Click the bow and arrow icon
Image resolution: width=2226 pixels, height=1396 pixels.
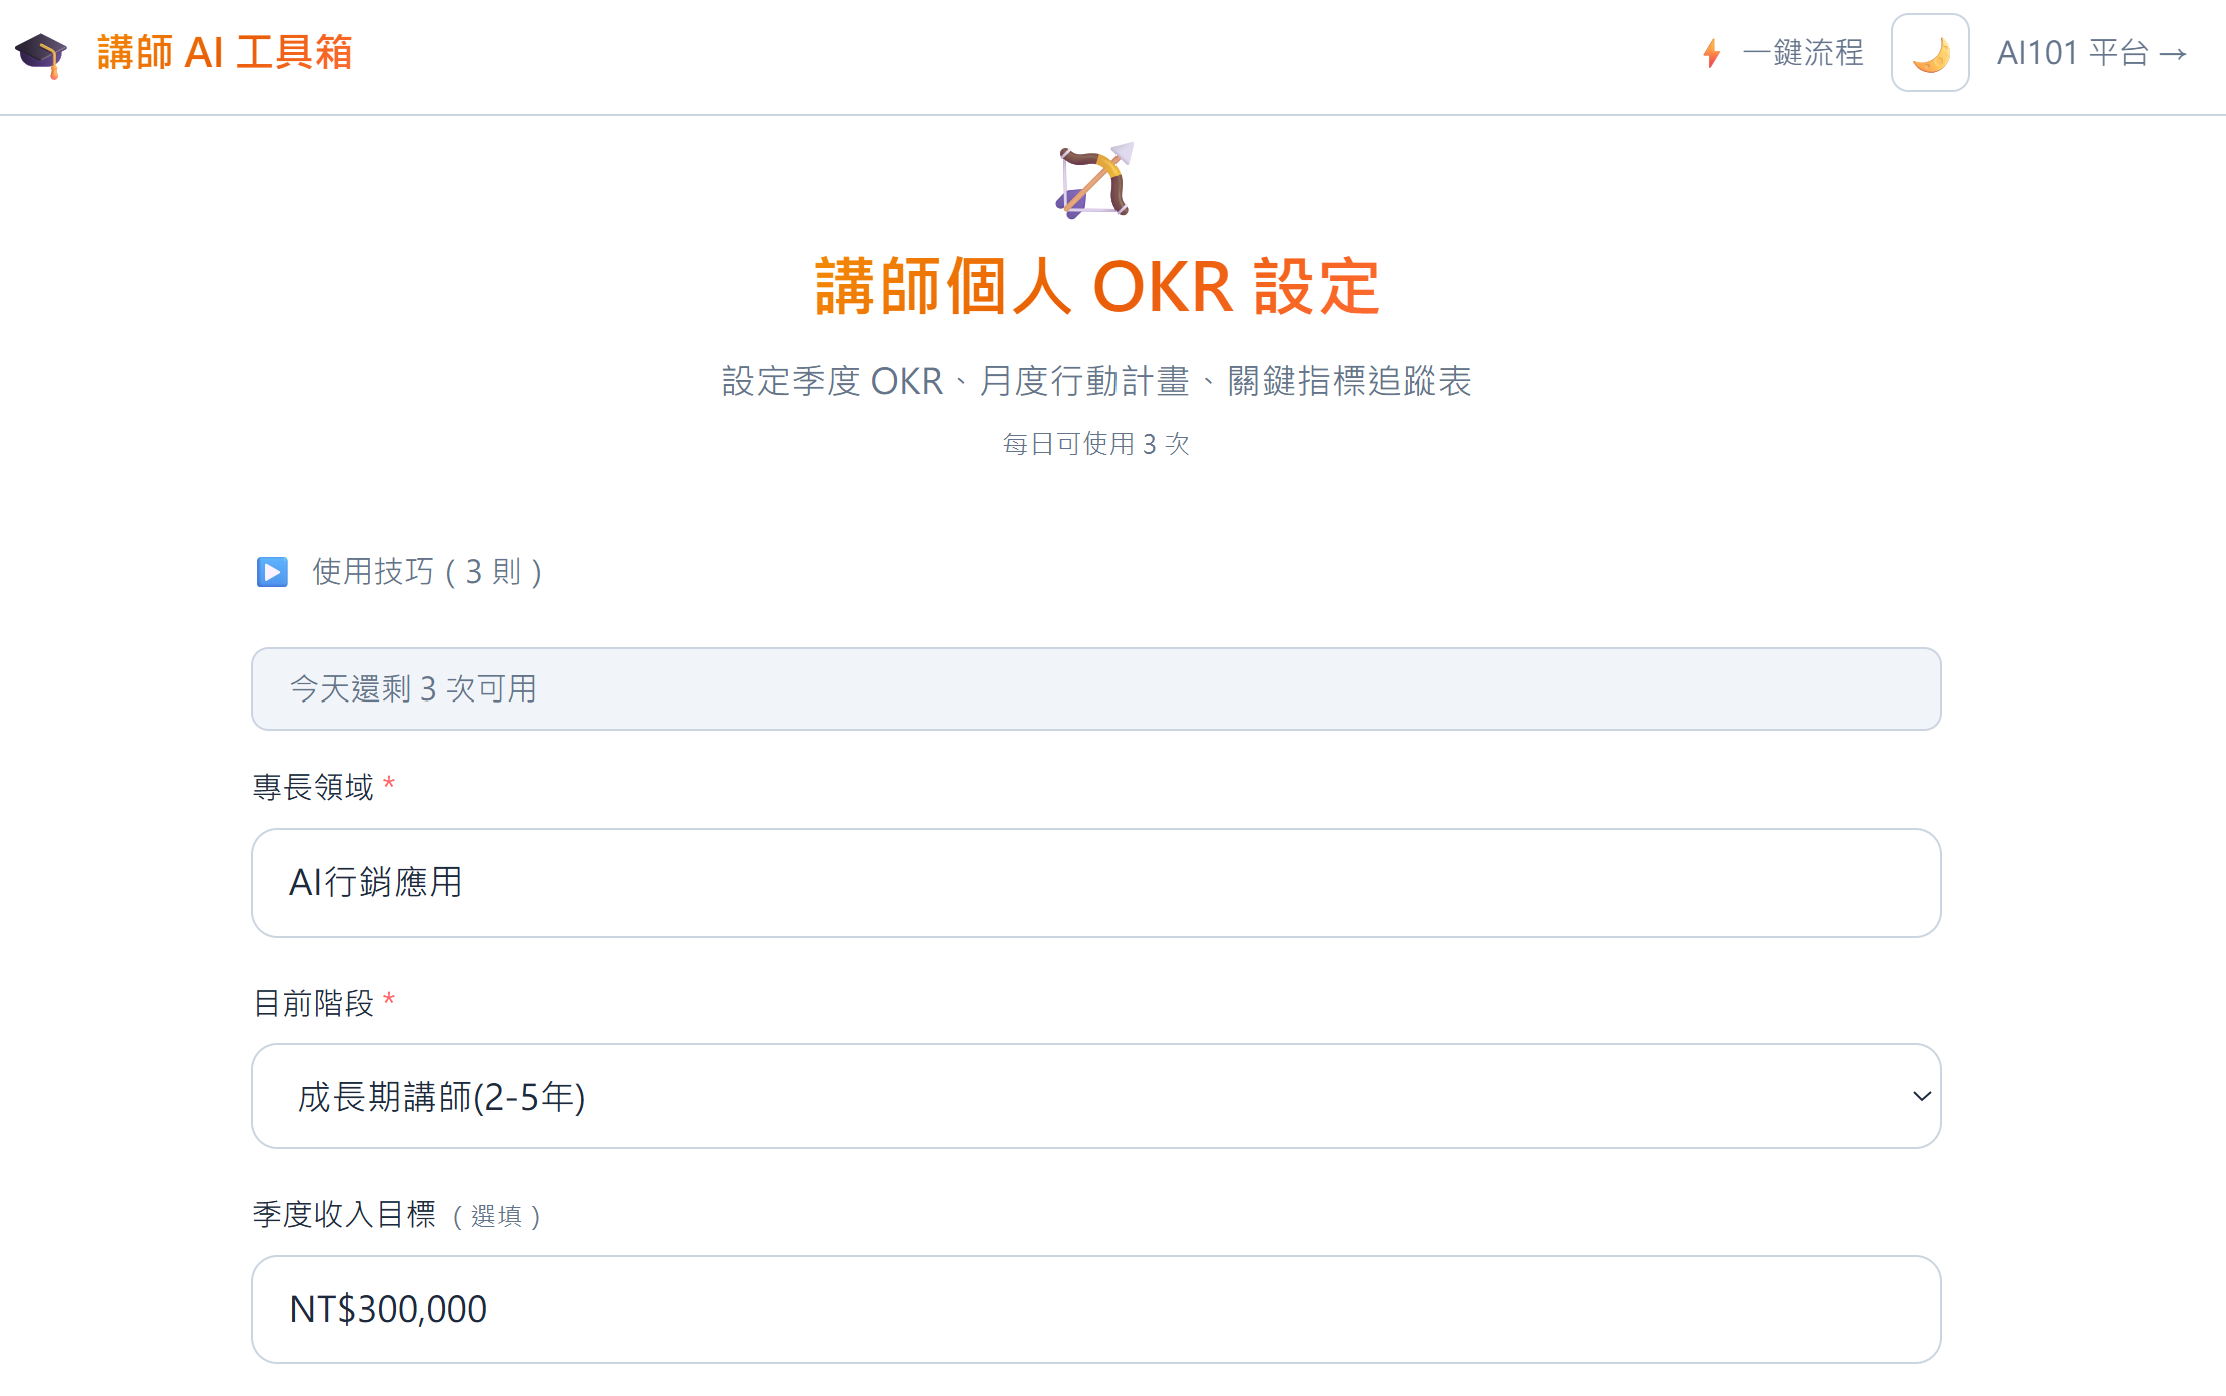1095,180
